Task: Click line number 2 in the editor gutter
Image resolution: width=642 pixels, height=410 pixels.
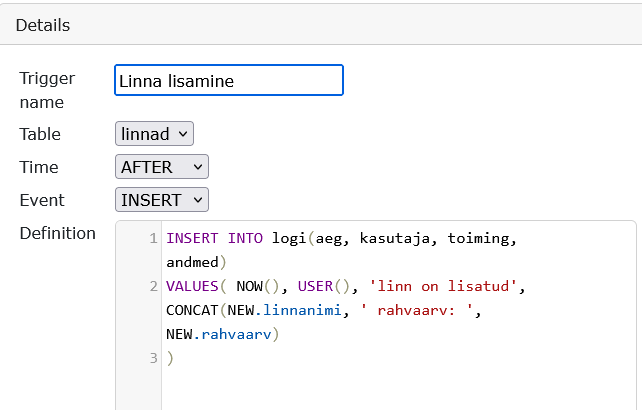Action: 152,287
